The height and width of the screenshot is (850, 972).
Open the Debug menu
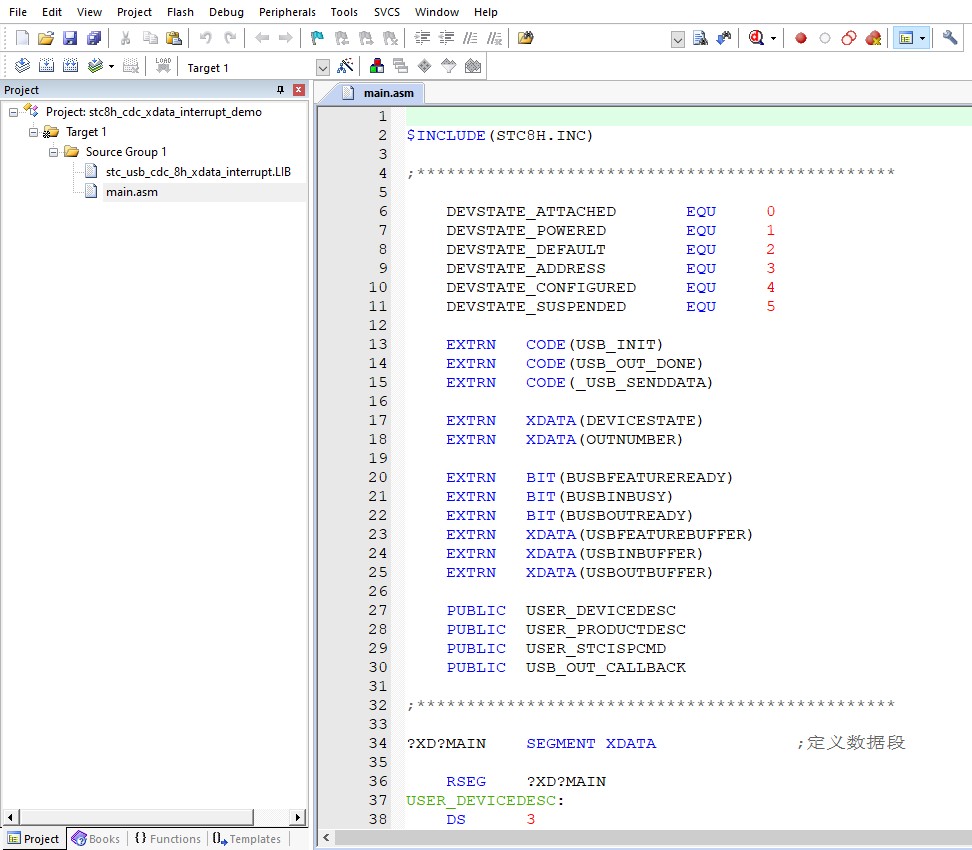click(226, 12)
